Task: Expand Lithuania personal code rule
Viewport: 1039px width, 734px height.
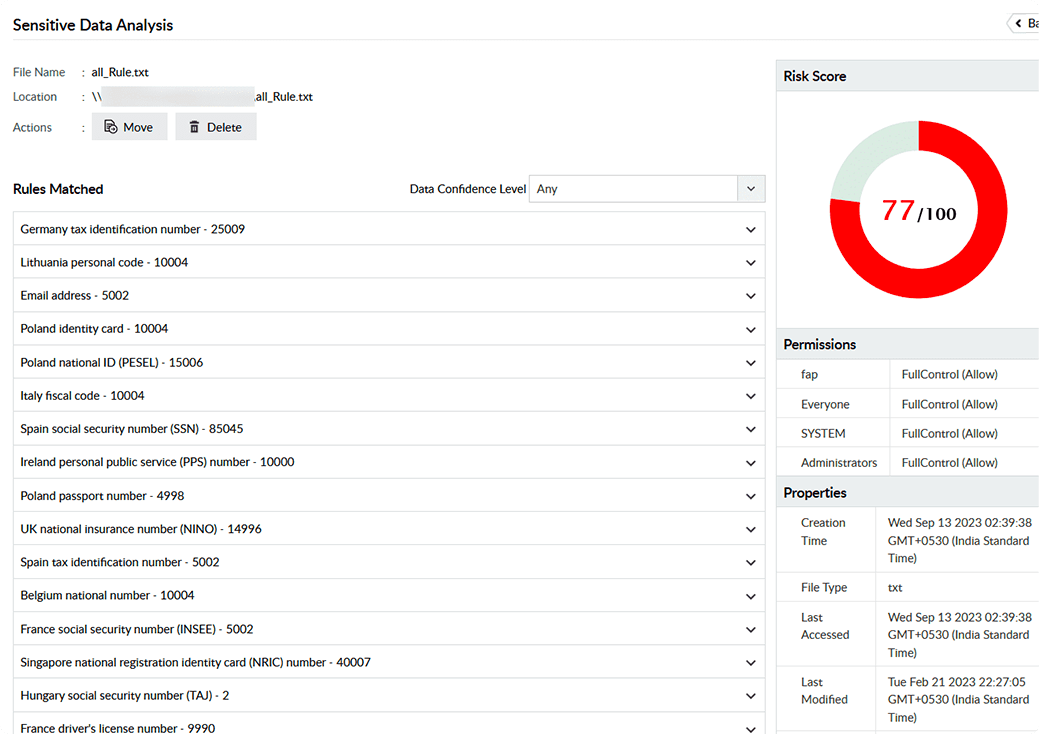Action: pos(389,262)
